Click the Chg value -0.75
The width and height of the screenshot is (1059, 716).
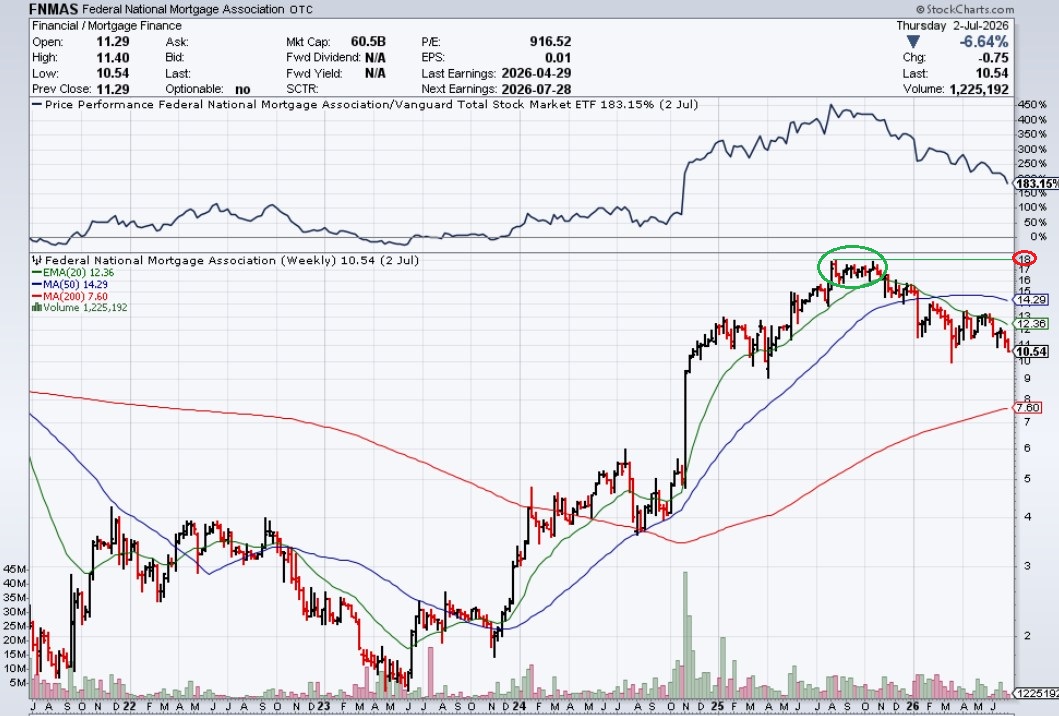click(993, 57)
